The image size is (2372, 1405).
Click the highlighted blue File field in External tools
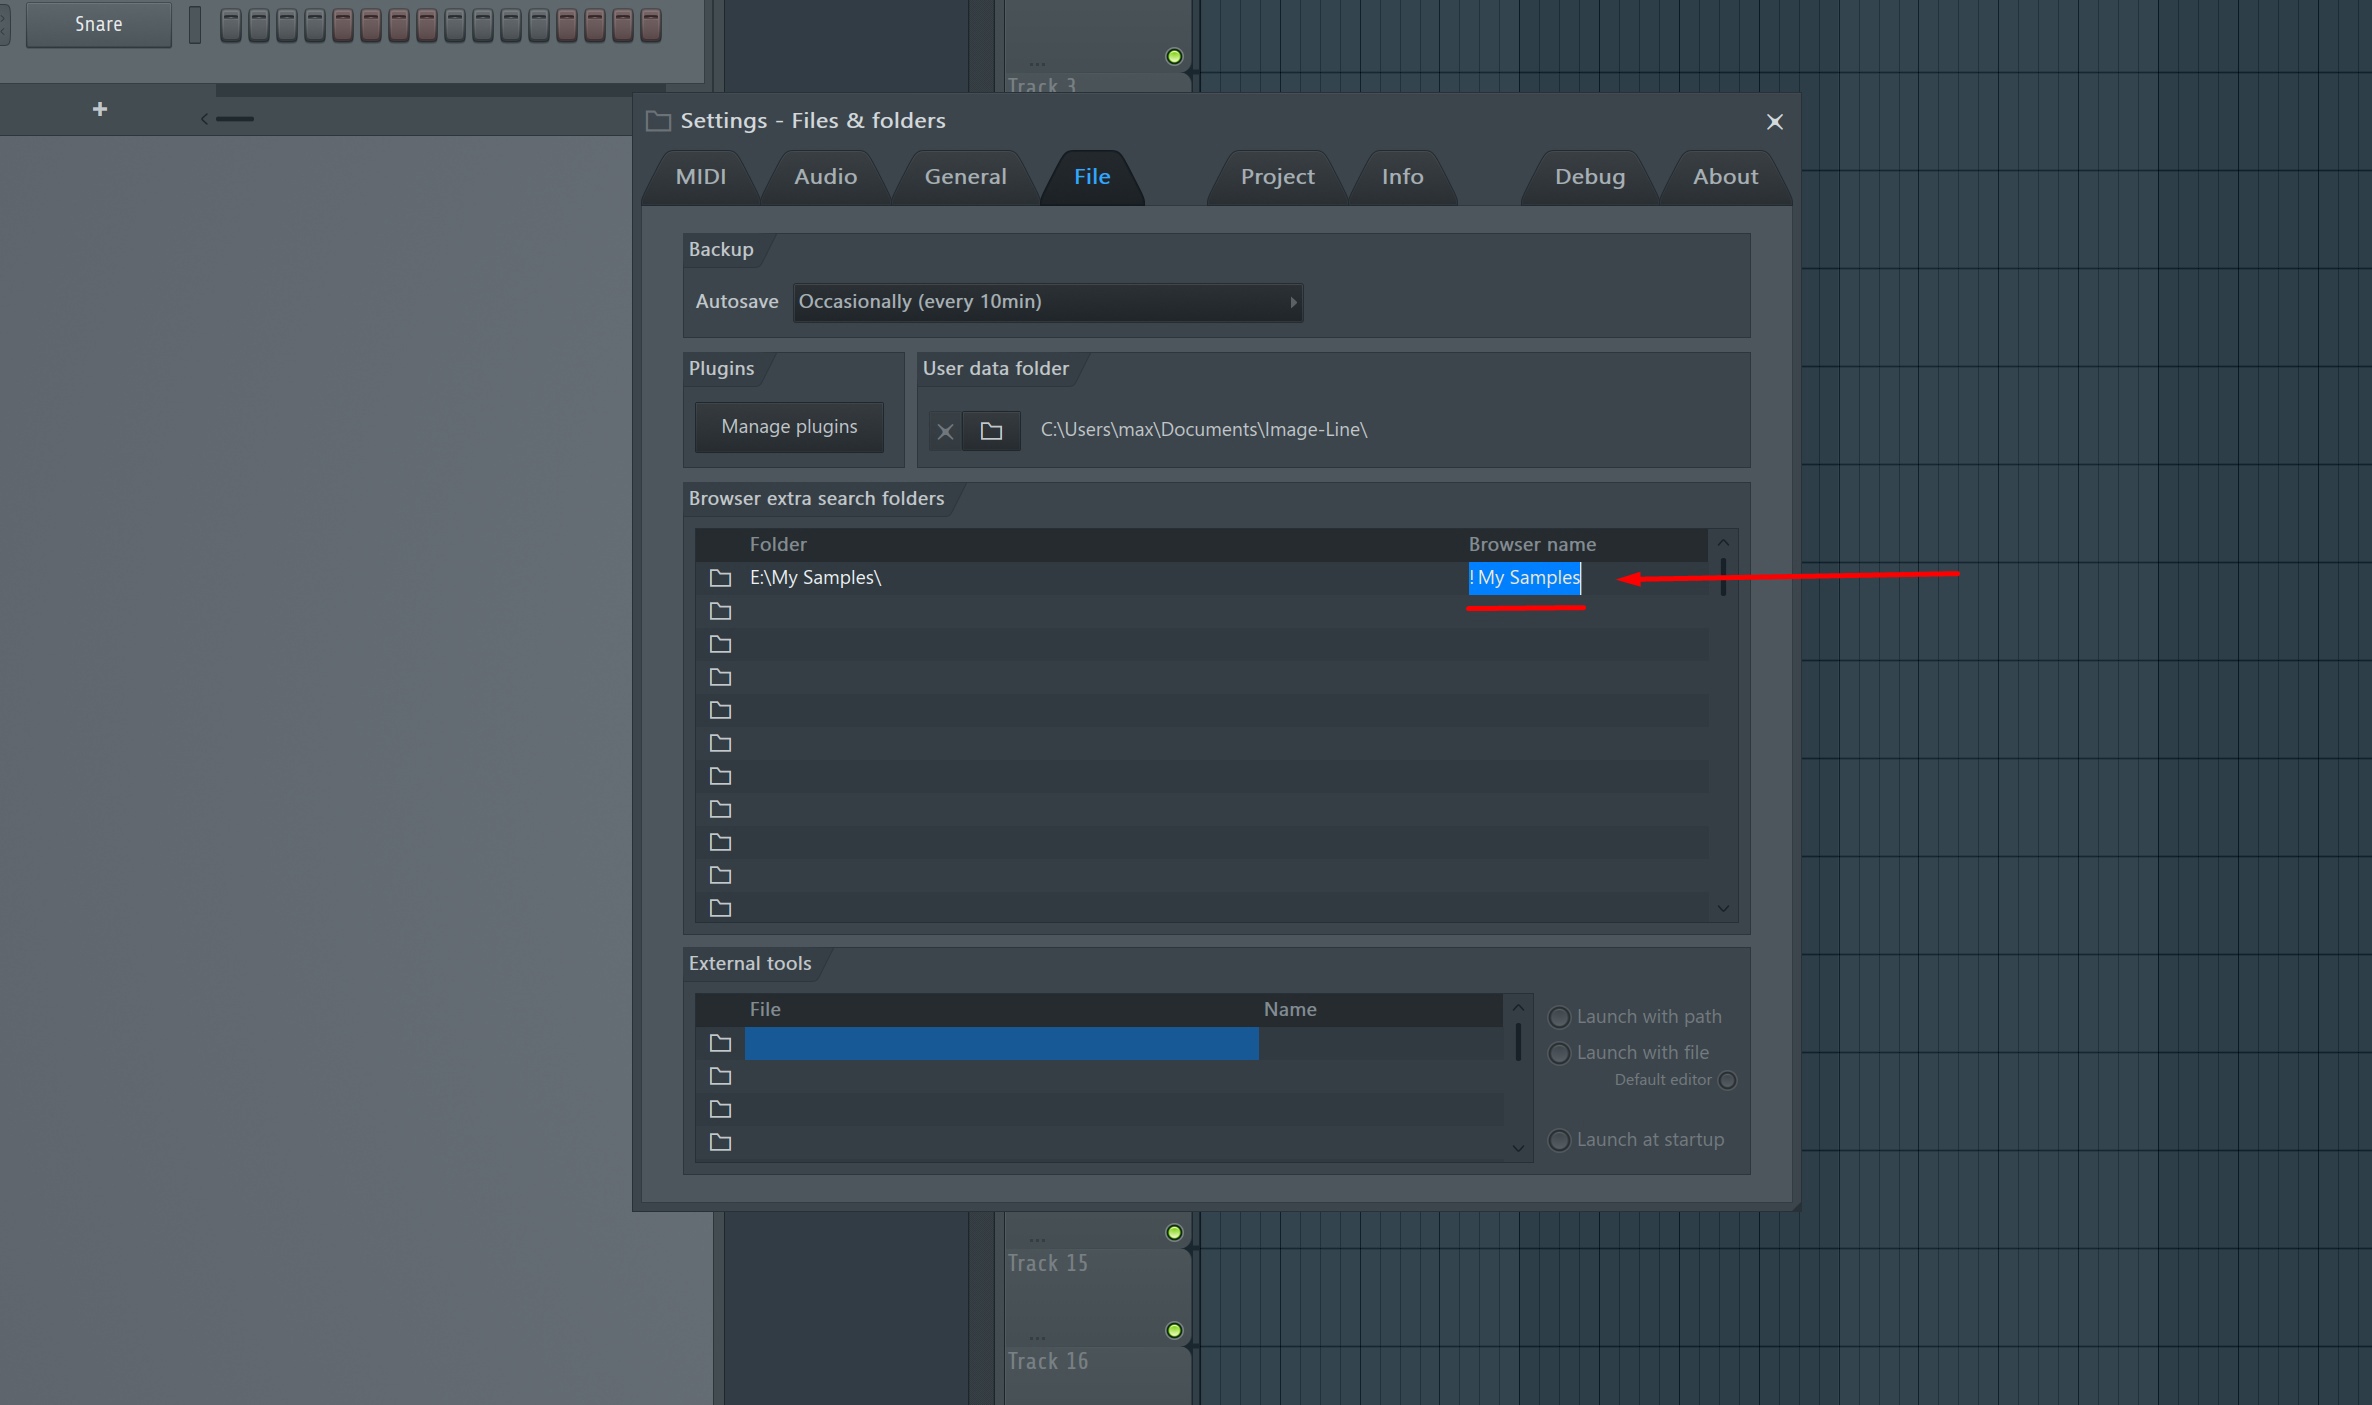point(1001,1044)
